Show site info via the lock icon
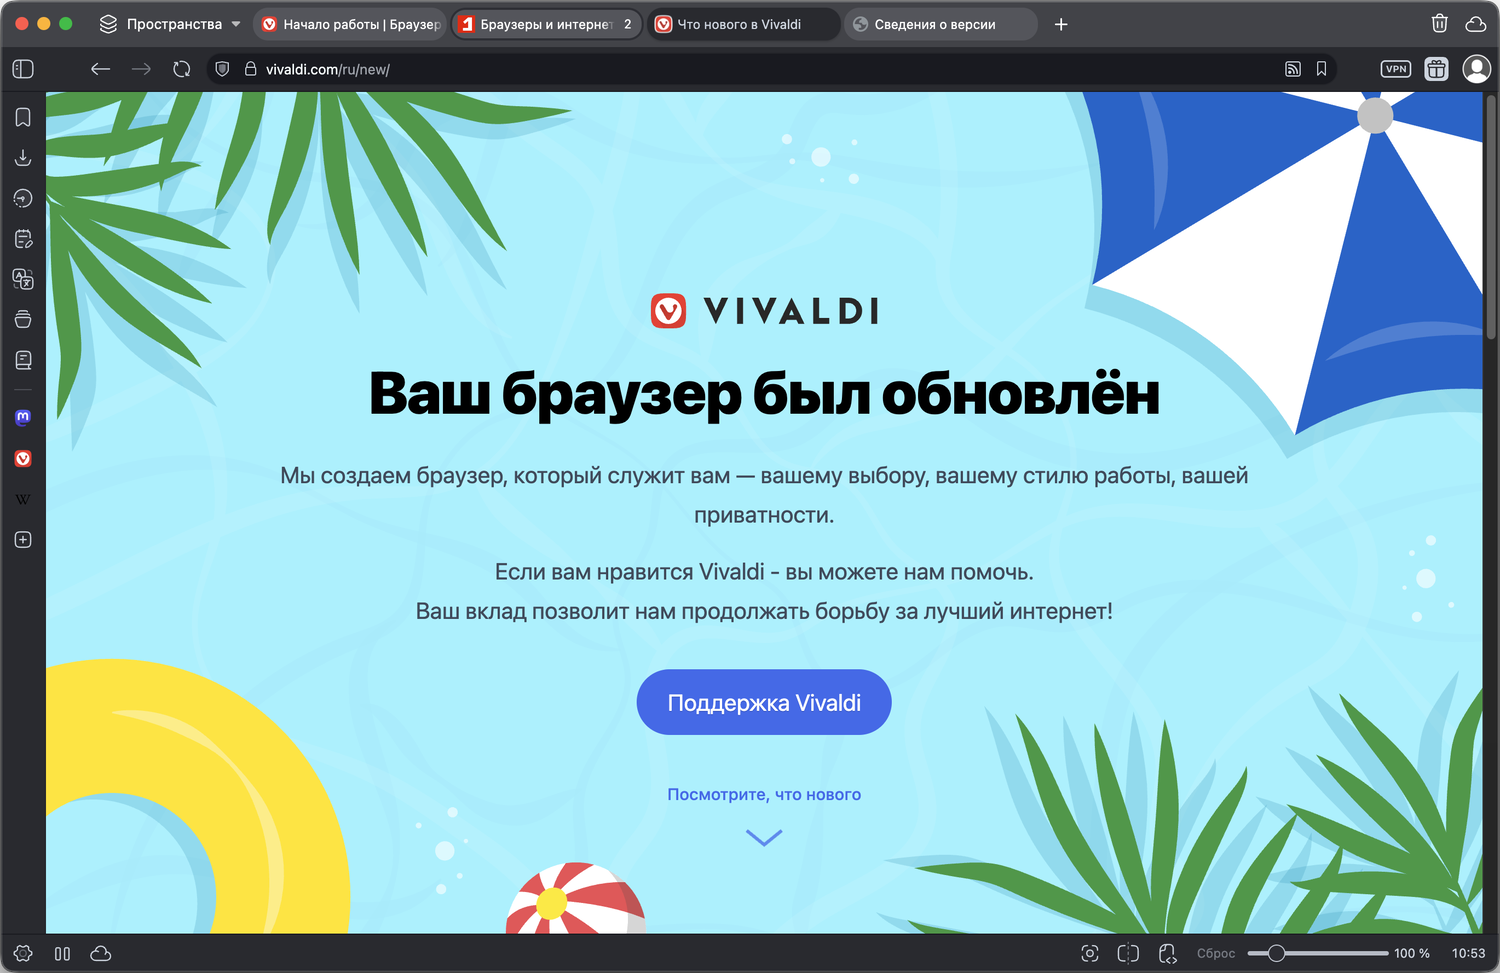The width and height of the screenshot is (1500, 973). click(250, 69)
